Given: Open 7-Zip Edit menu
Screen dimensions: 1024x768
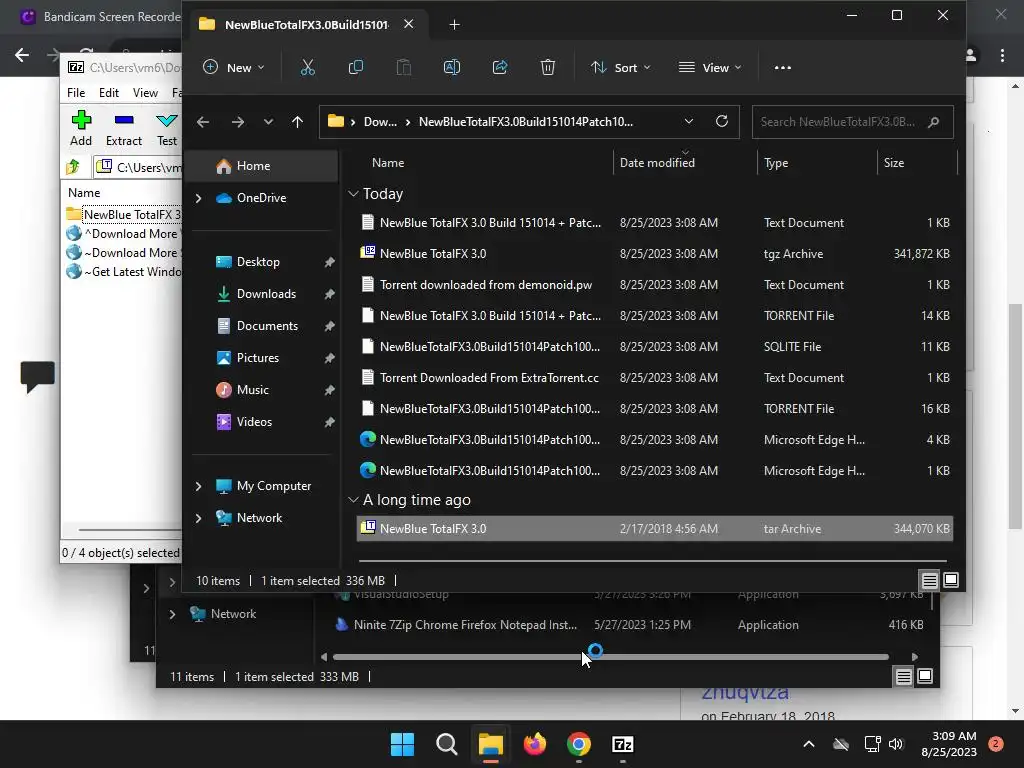Looking at the screenshot, I should tap(109, 93).
